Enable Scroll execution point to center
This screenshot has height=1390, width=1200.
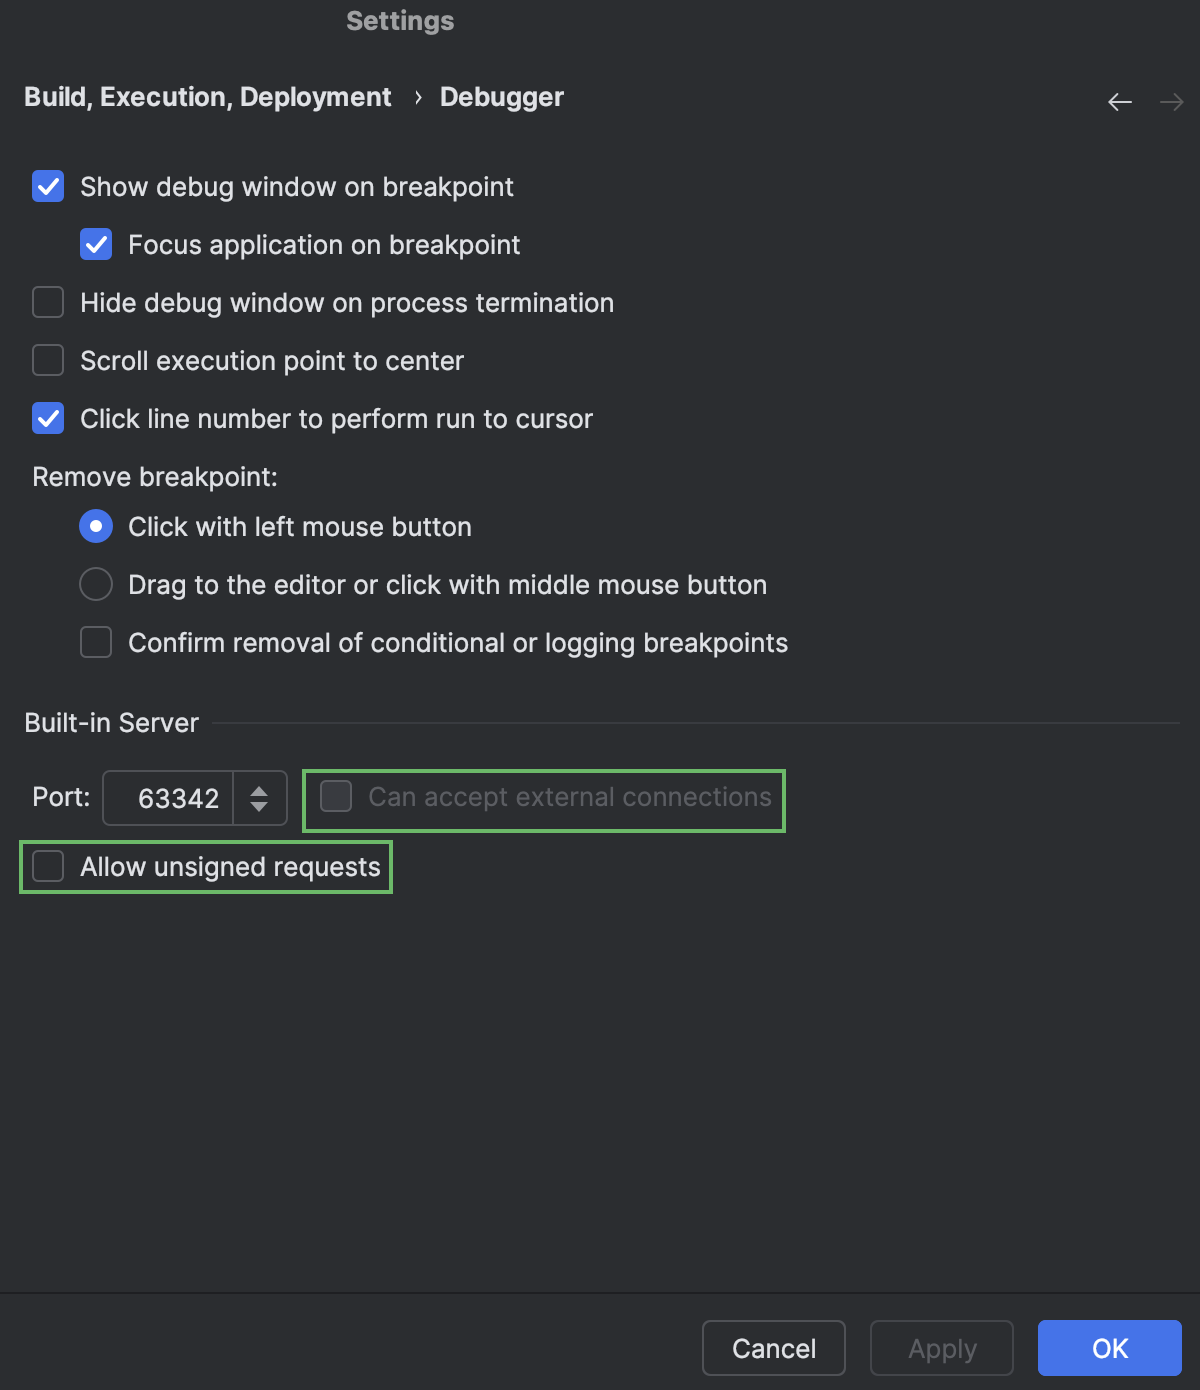click(48, 361)
